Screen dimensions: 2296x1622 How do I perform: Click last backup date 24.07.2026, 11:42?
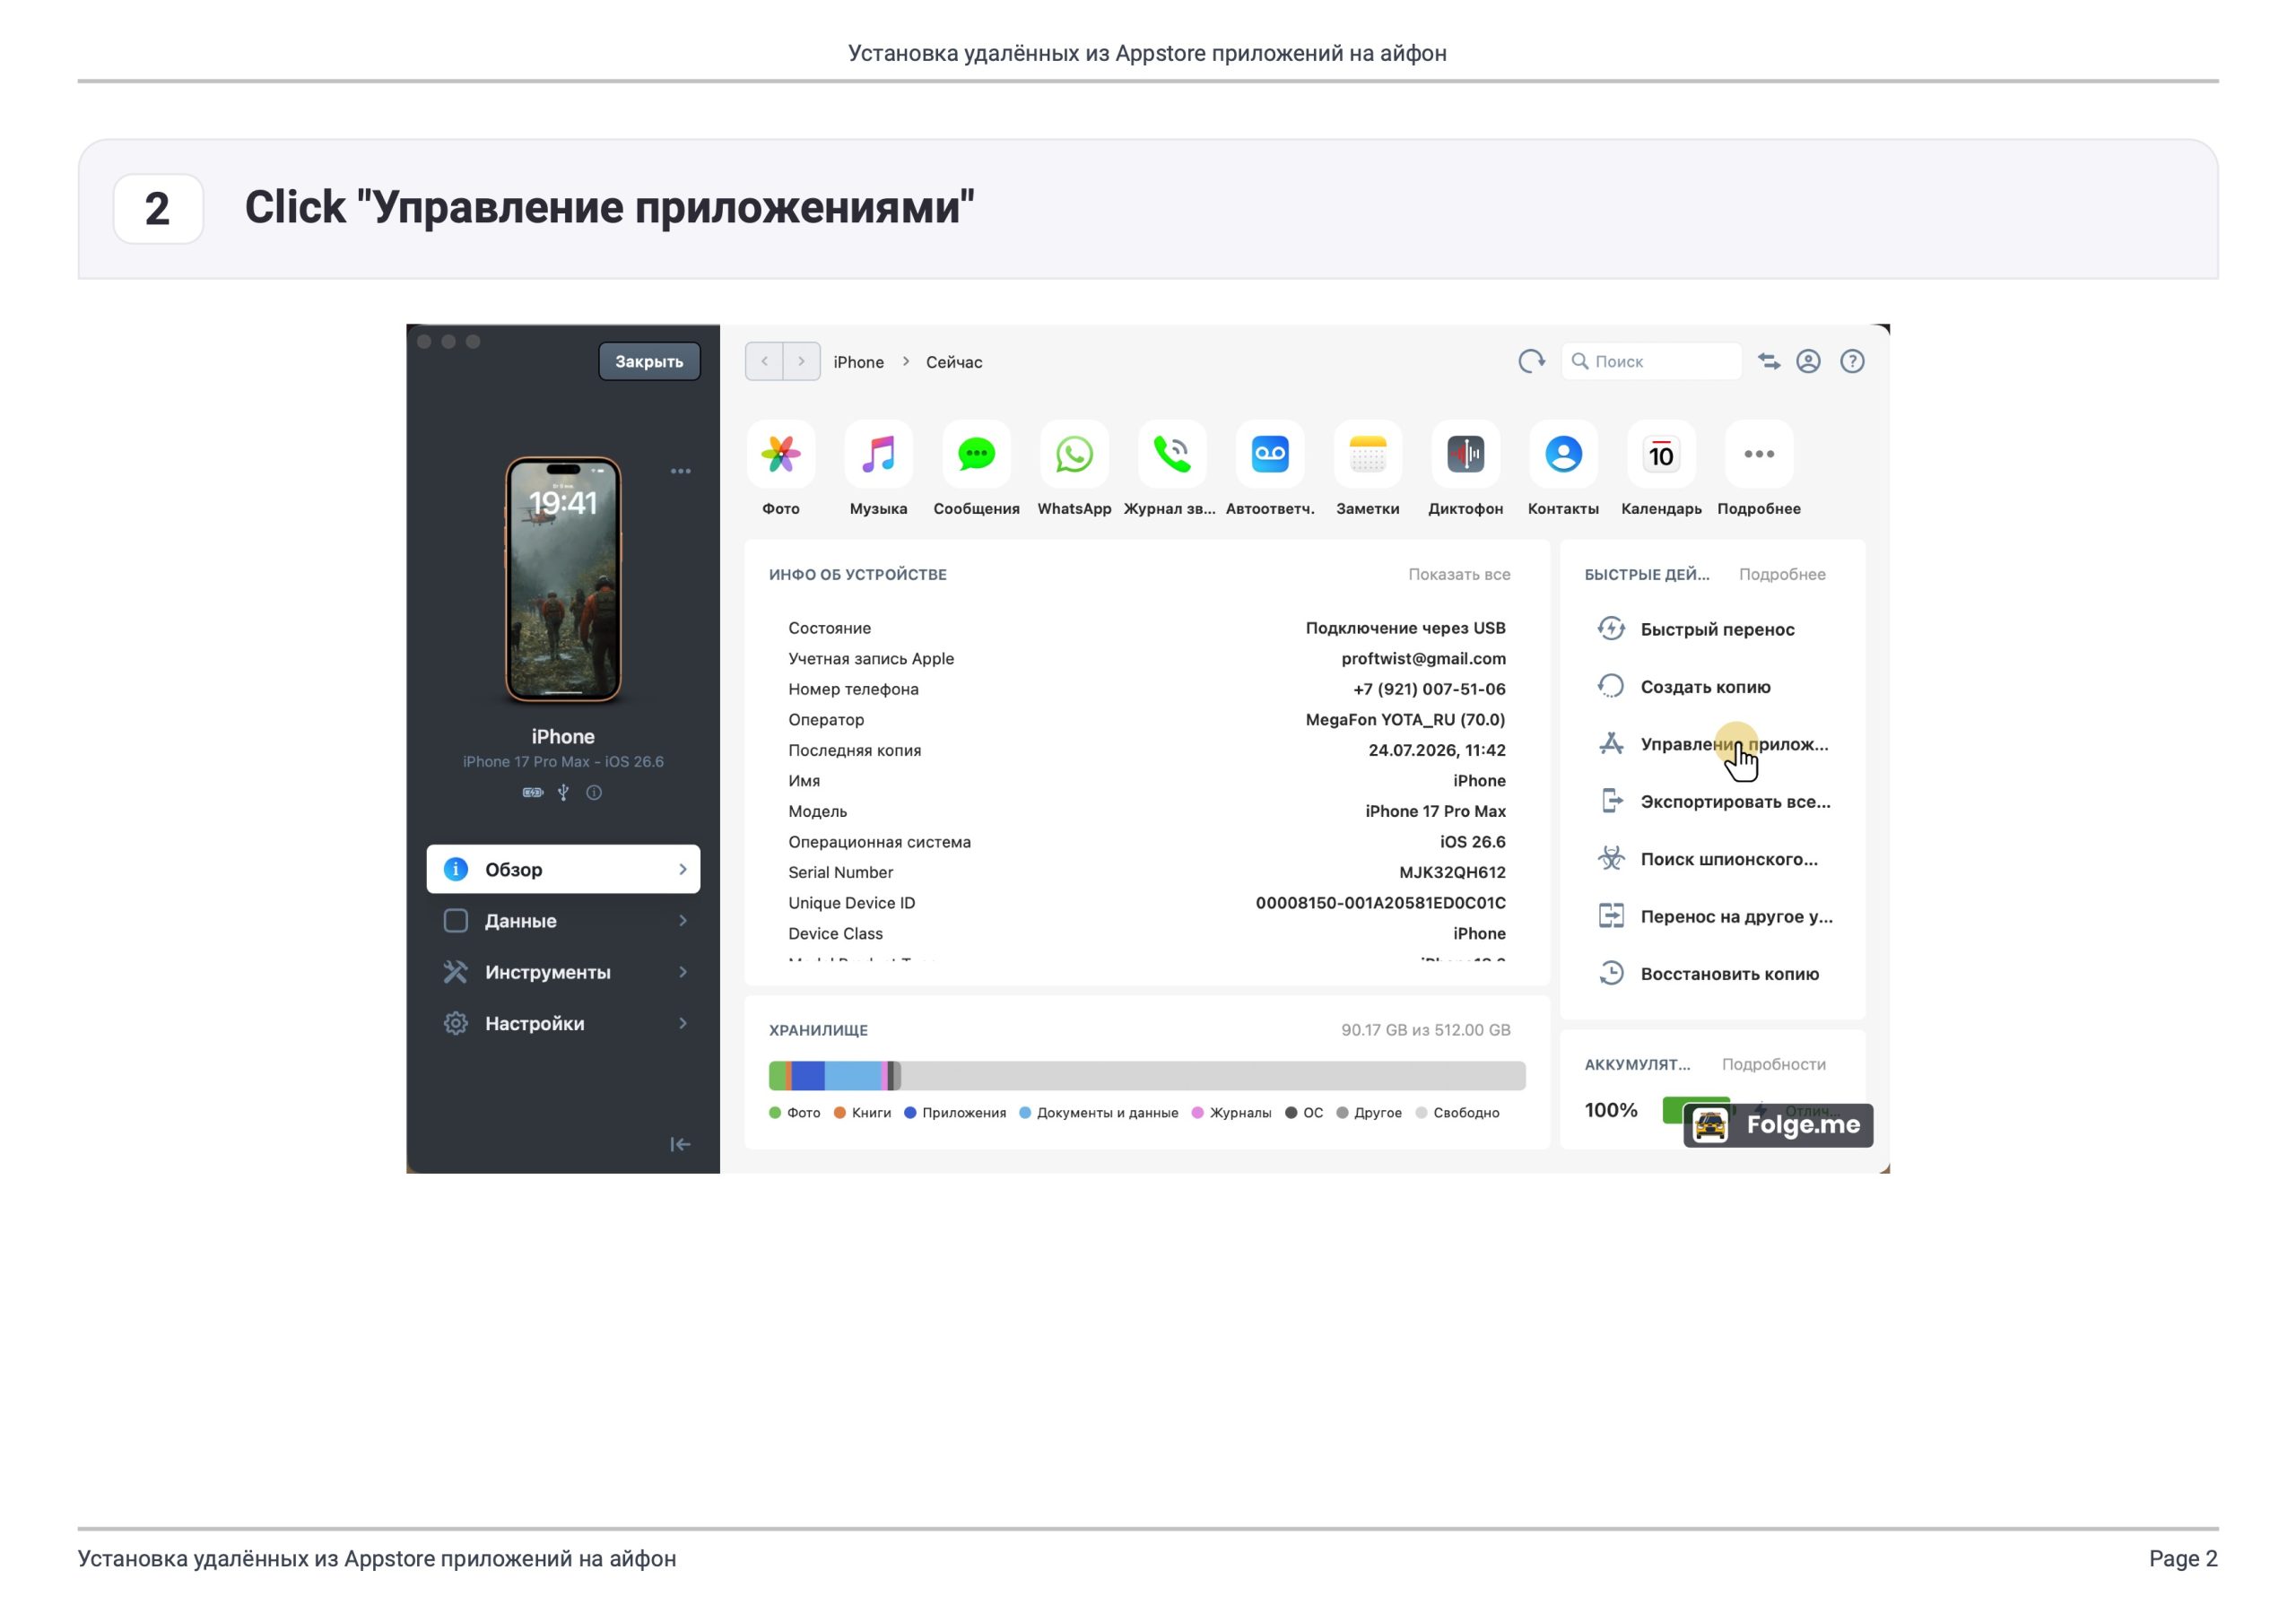click(x=1436, y=750)
